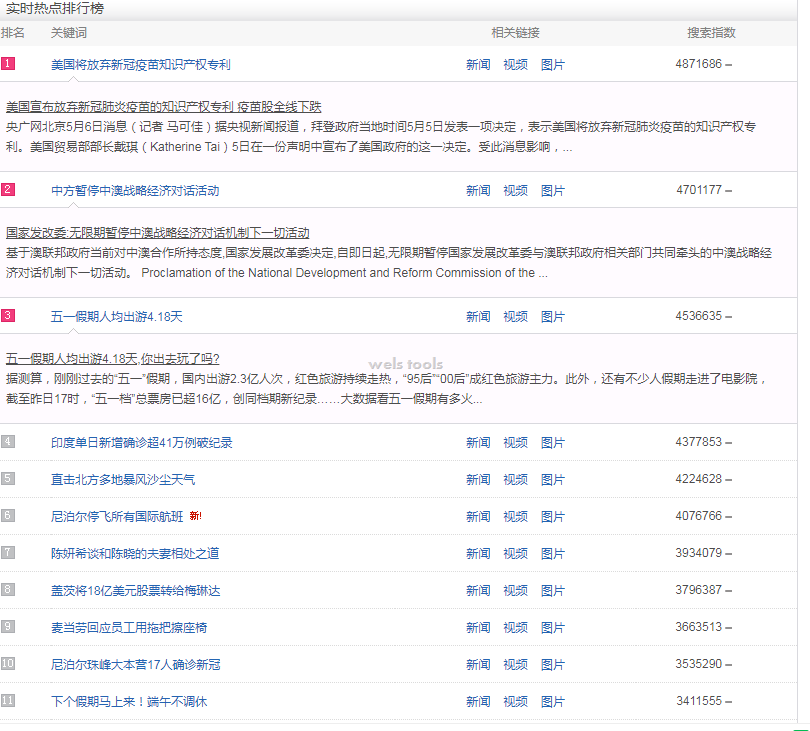Click the 关键词 column header
Screen dimensions: 810x731
(x=69, y=33)
